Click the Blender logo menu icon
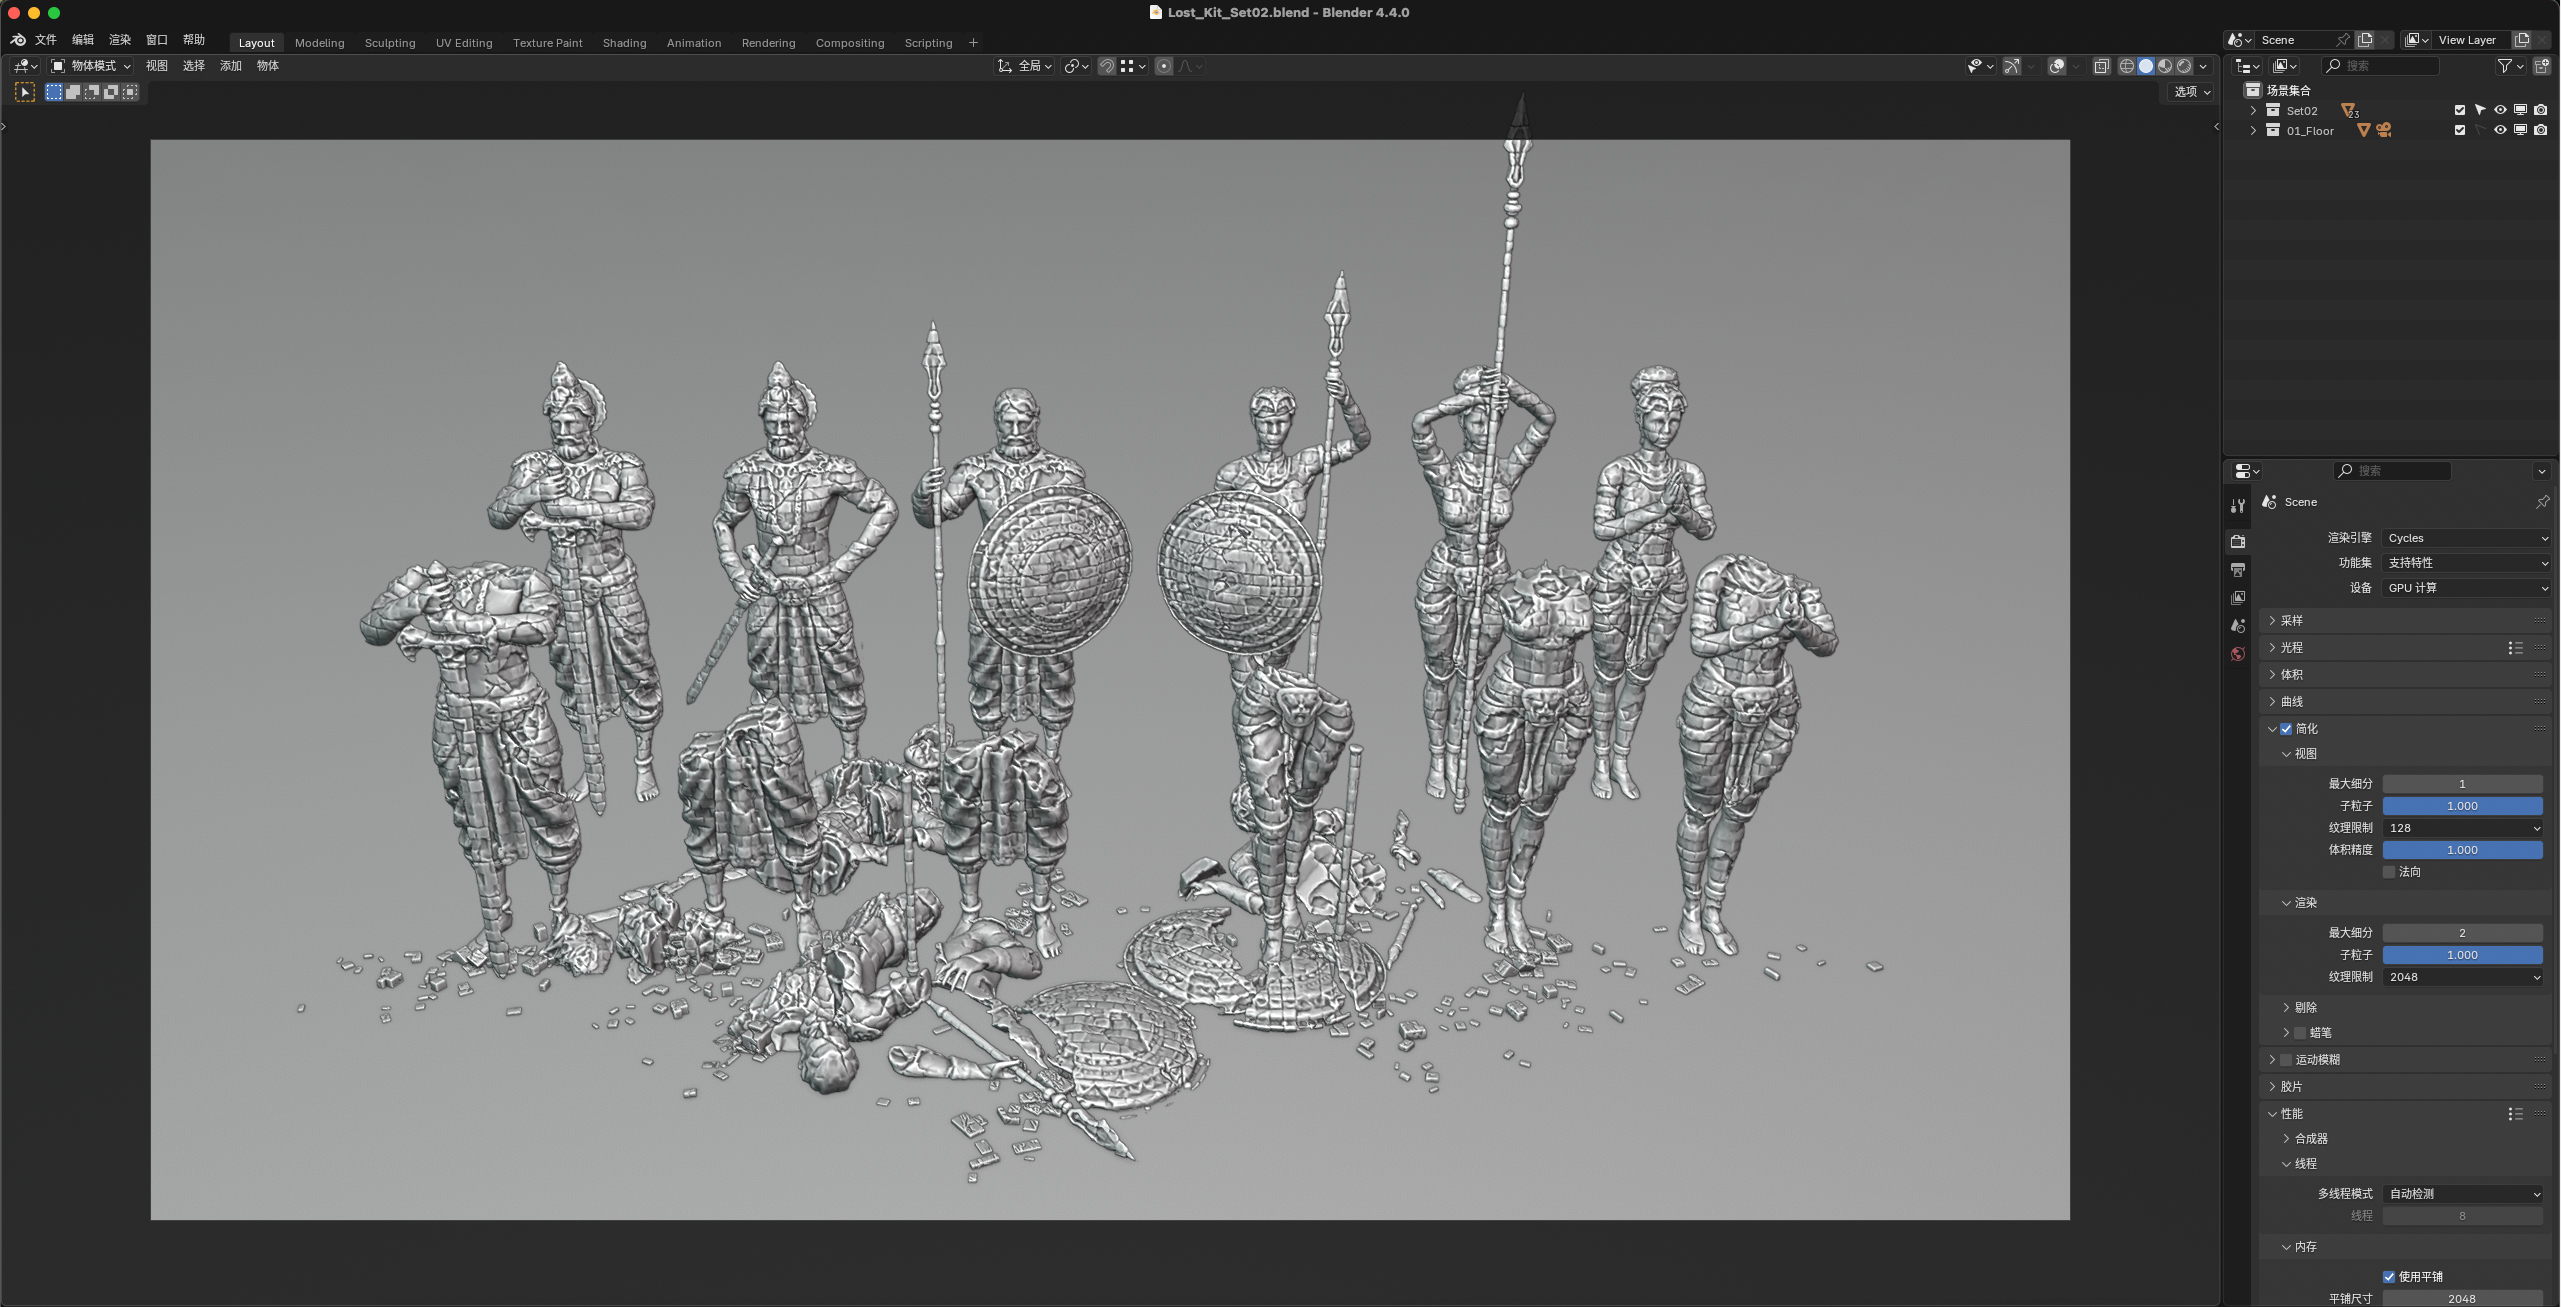This screenshot has height=1307, width=2561. 18,40
